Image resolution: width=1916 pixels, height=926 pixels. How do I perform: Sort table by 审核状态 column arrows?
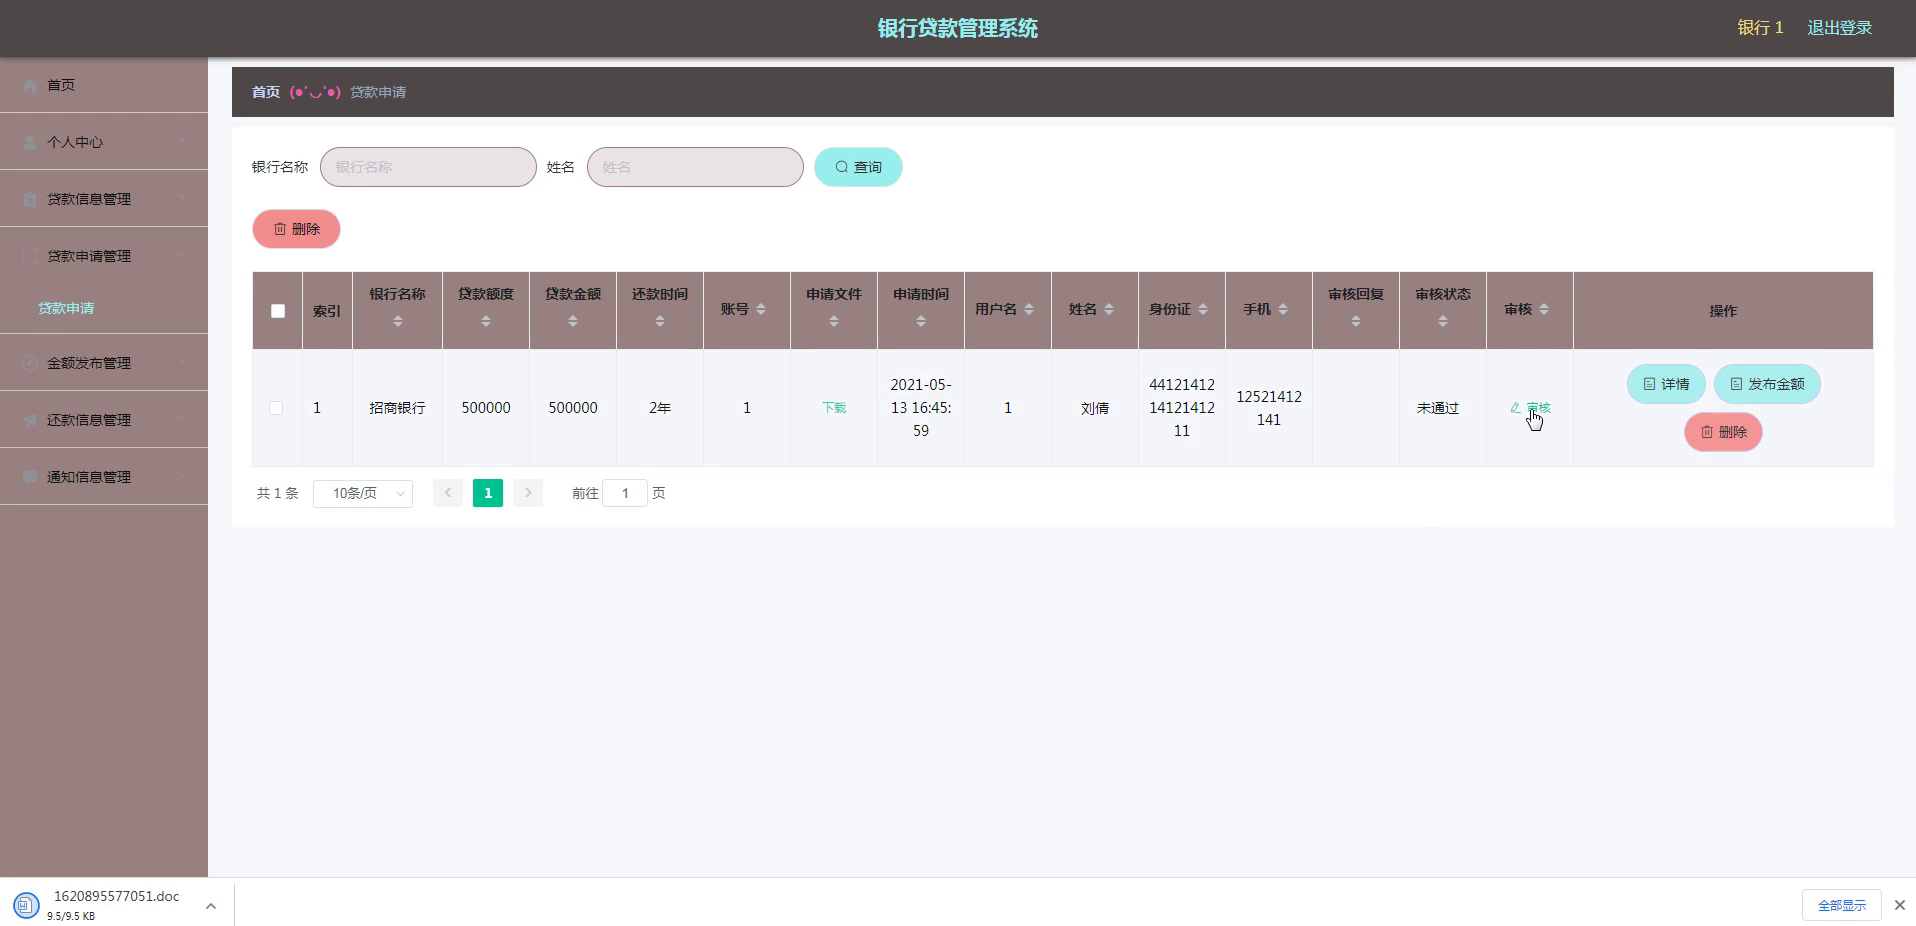point(1442,321)
